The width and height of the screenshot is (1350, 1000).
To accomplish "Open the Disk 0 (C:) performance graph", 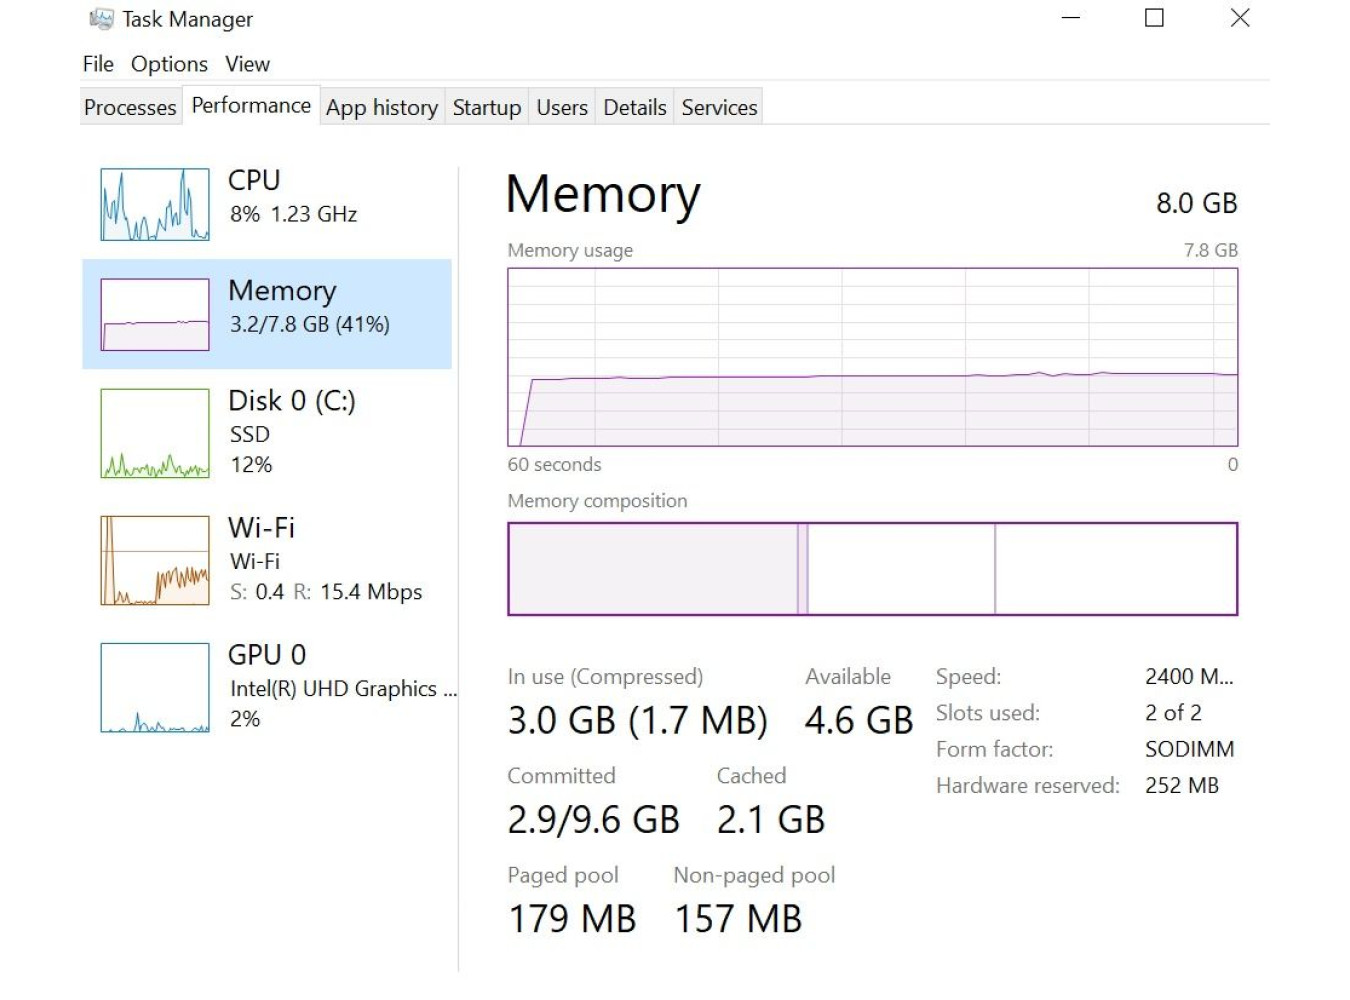I will click(x=155, y=434).
